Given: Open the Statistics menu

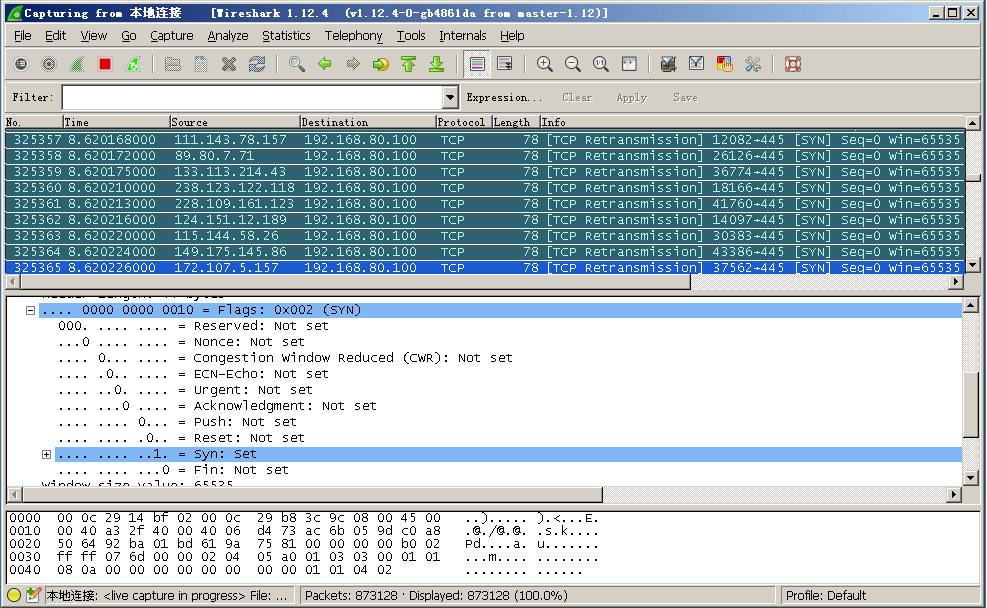Looking at the screenshot, I should 286,36.
